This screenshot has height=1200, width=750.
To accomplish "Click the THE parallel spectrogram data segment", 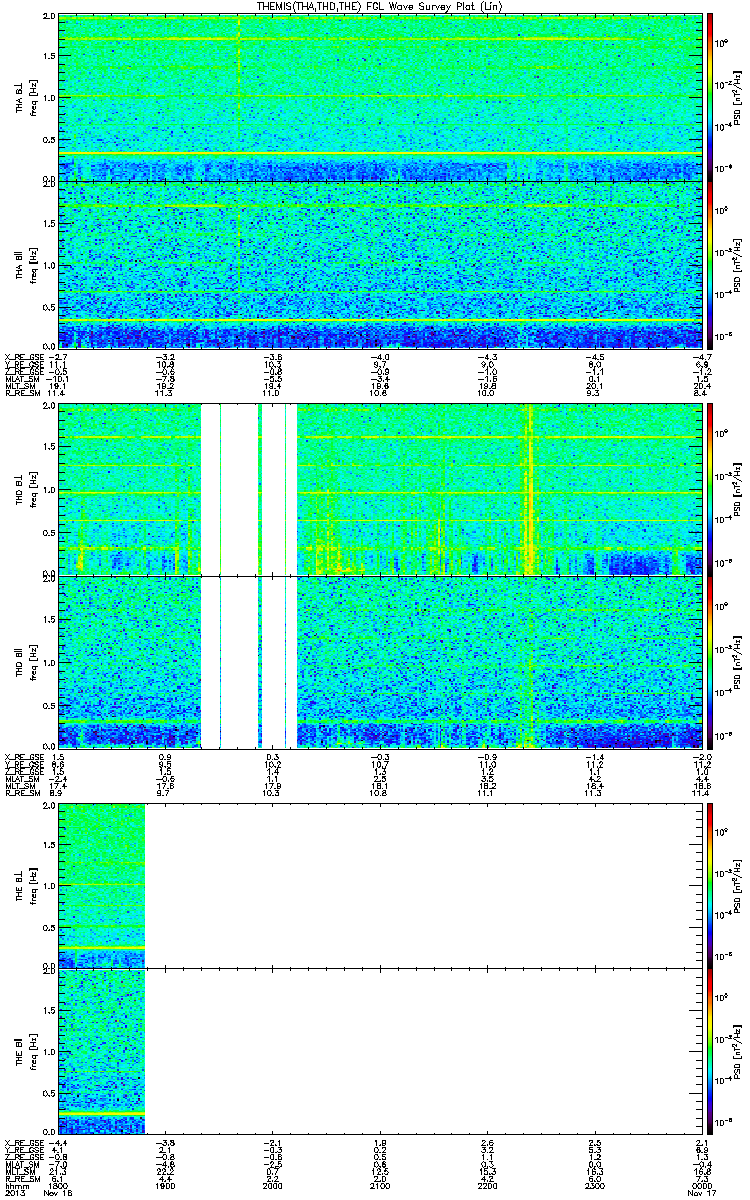I will tap(102, 1051).
